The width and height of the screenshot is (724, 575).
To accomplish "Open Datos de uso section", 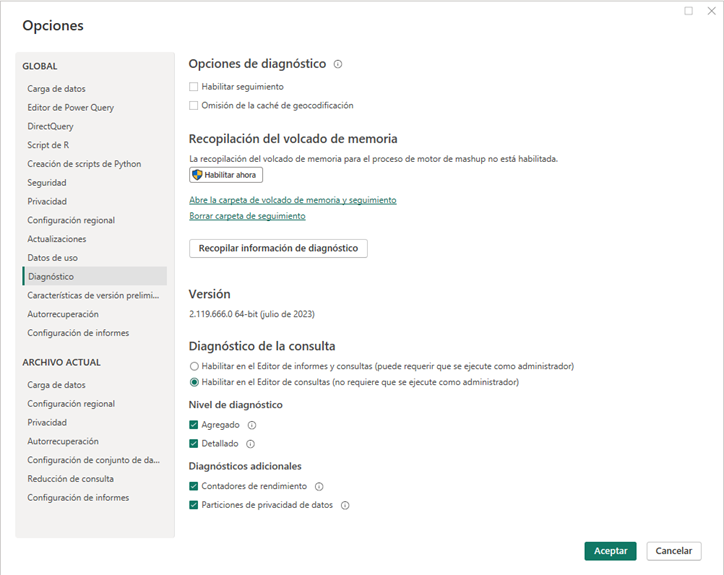I will (x=95, y=258).
